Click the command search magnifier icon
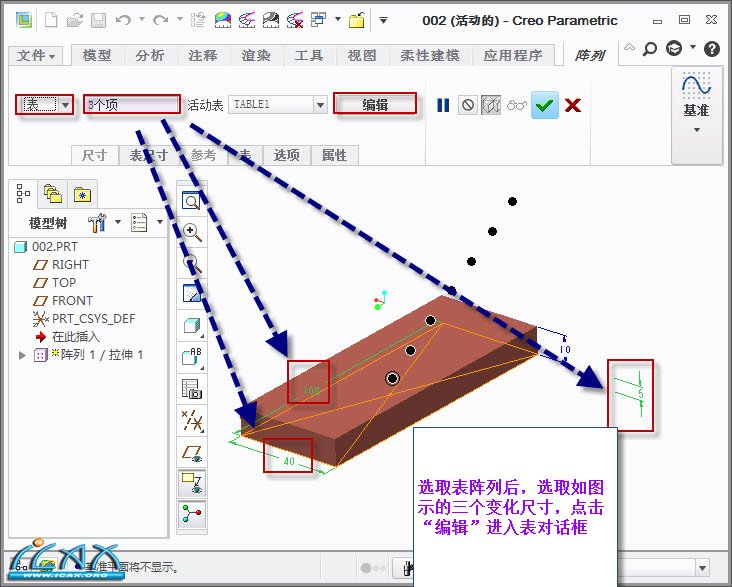This screenshot has width=732, height=587. (649, 49)
